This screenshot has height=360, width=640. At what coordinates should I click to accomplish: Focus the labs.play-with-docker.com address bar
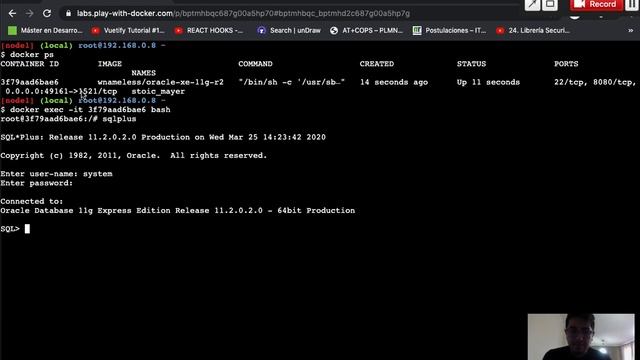[x=243, y=13]
